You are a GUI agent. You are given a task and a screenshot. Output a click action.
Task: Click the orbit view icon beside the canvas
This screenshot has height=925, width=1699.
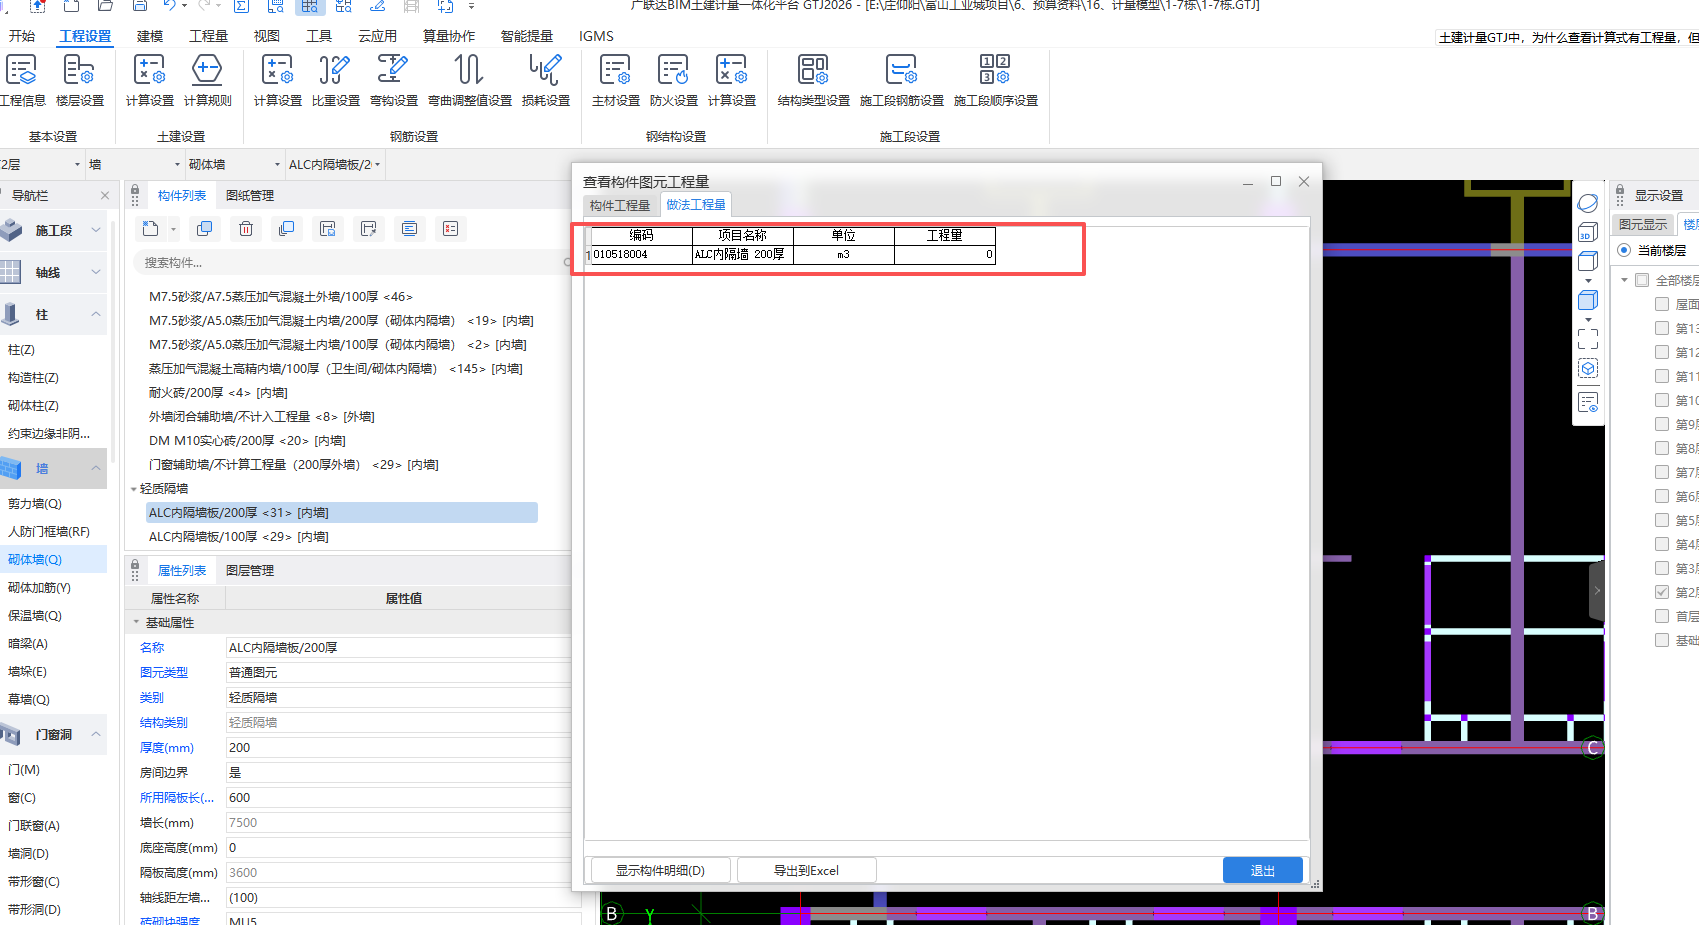pyautogui.click(x=1588, y=203)
